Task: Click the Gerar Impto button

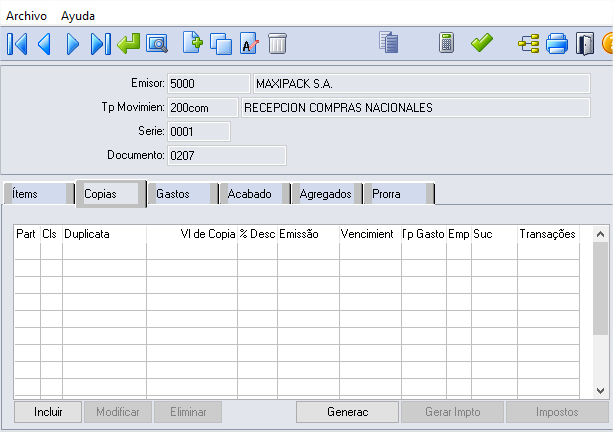Action: tap(453, 412)
